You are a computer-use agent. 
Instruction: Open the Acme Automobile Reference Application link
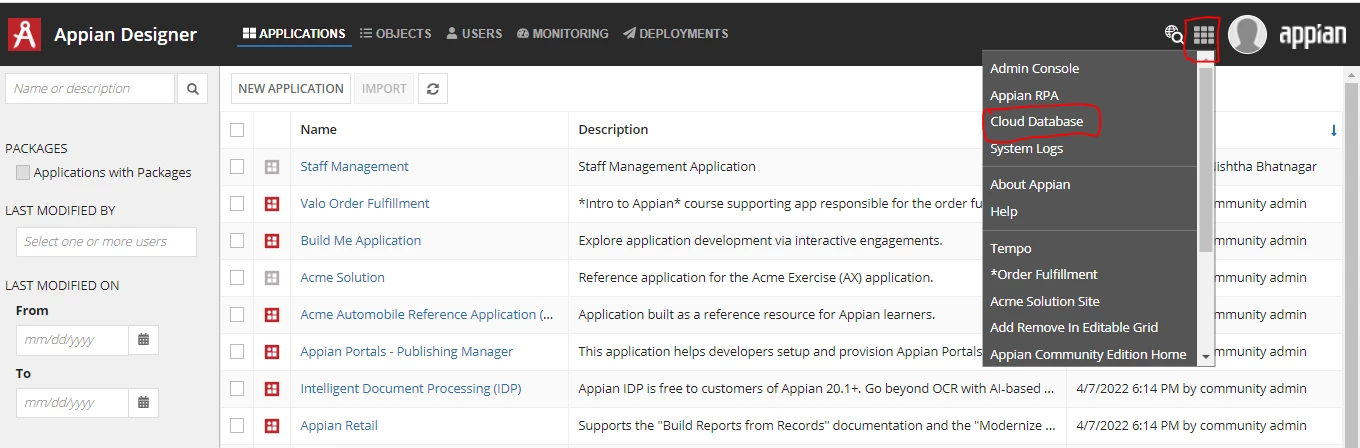(x=427, y=315)
